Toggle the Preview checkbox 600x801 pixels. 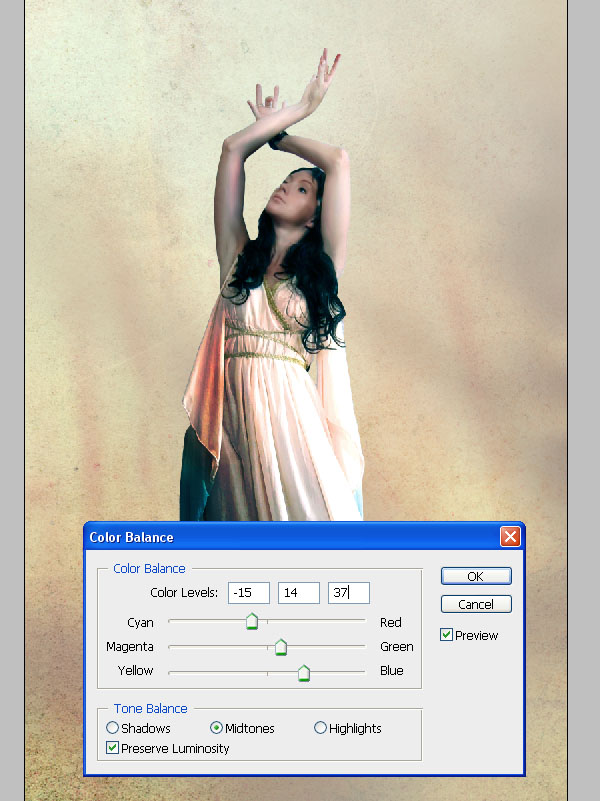point(446,635)
